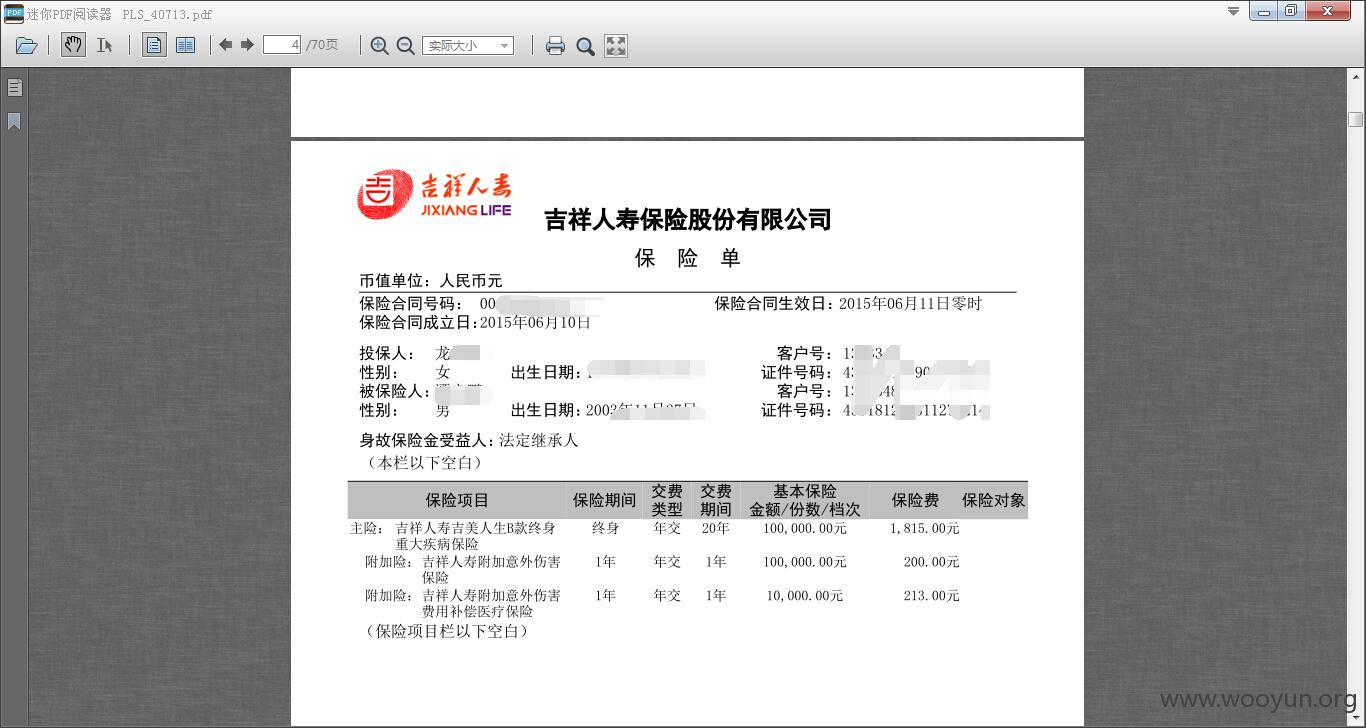The width and height of the screenshot is (1366, 728).
Task: Click the 币值单位：人民币元 line
Action: (431, 281)
